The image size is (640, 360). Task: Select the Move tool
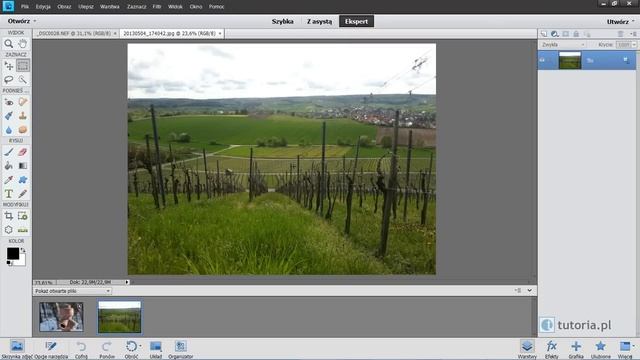click(x=9, y=66)
